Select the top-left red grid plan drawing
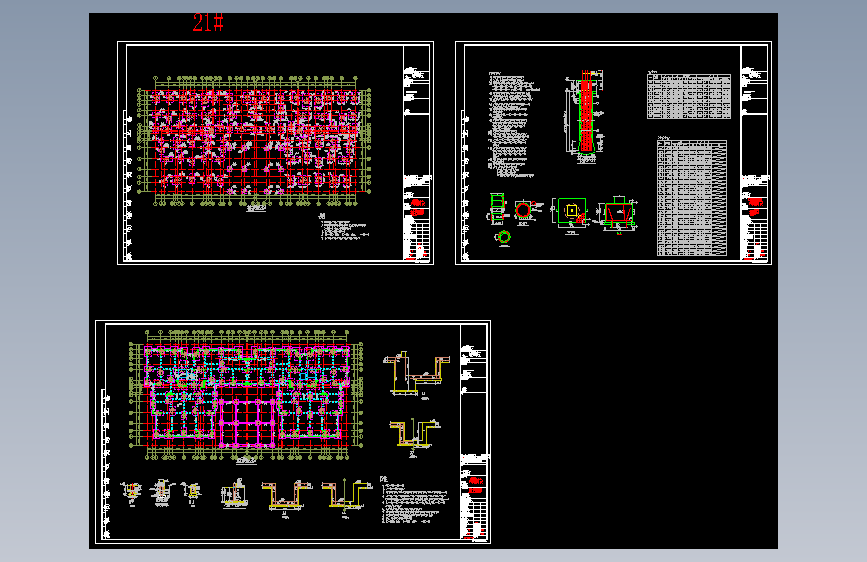 click(254, 142)
